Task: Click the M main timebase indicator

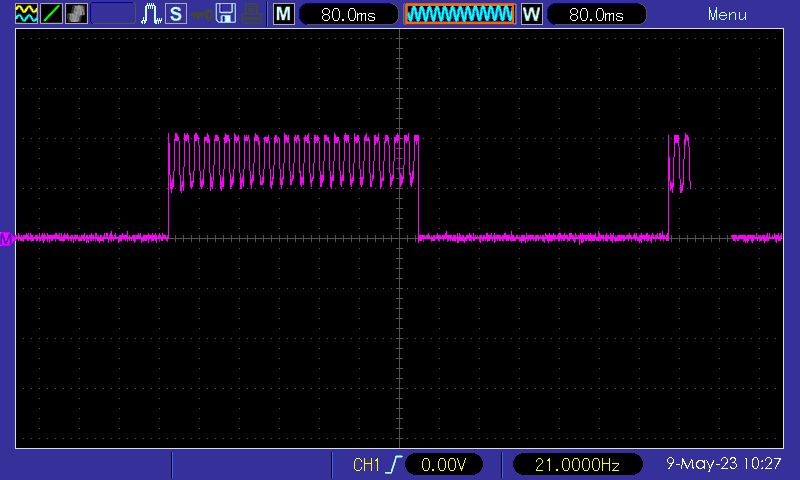Action: coord(284,14)
